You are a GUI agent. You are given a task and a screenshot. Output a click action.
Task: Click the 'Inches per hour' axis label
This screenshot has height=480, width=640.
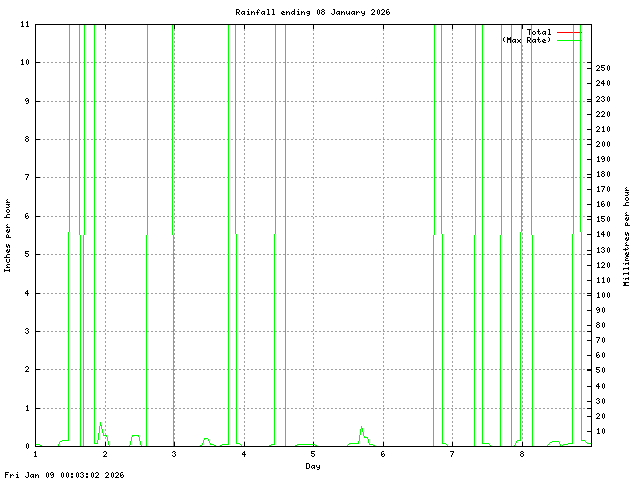[x=7, y=236]
